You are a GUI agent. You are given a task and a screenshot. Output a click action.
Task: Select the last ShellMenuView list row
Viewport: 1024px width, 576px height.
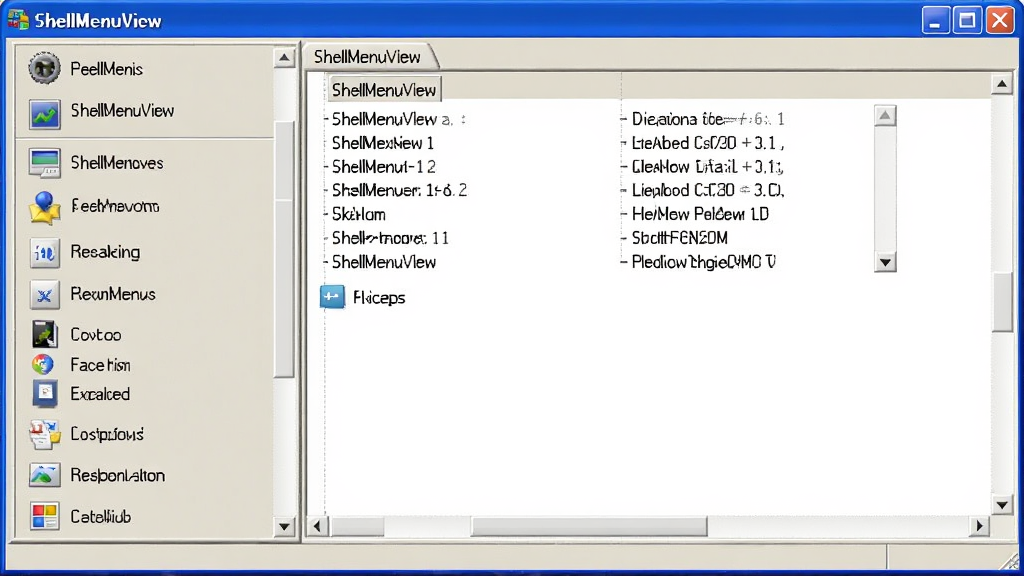(x=384, y=262)
